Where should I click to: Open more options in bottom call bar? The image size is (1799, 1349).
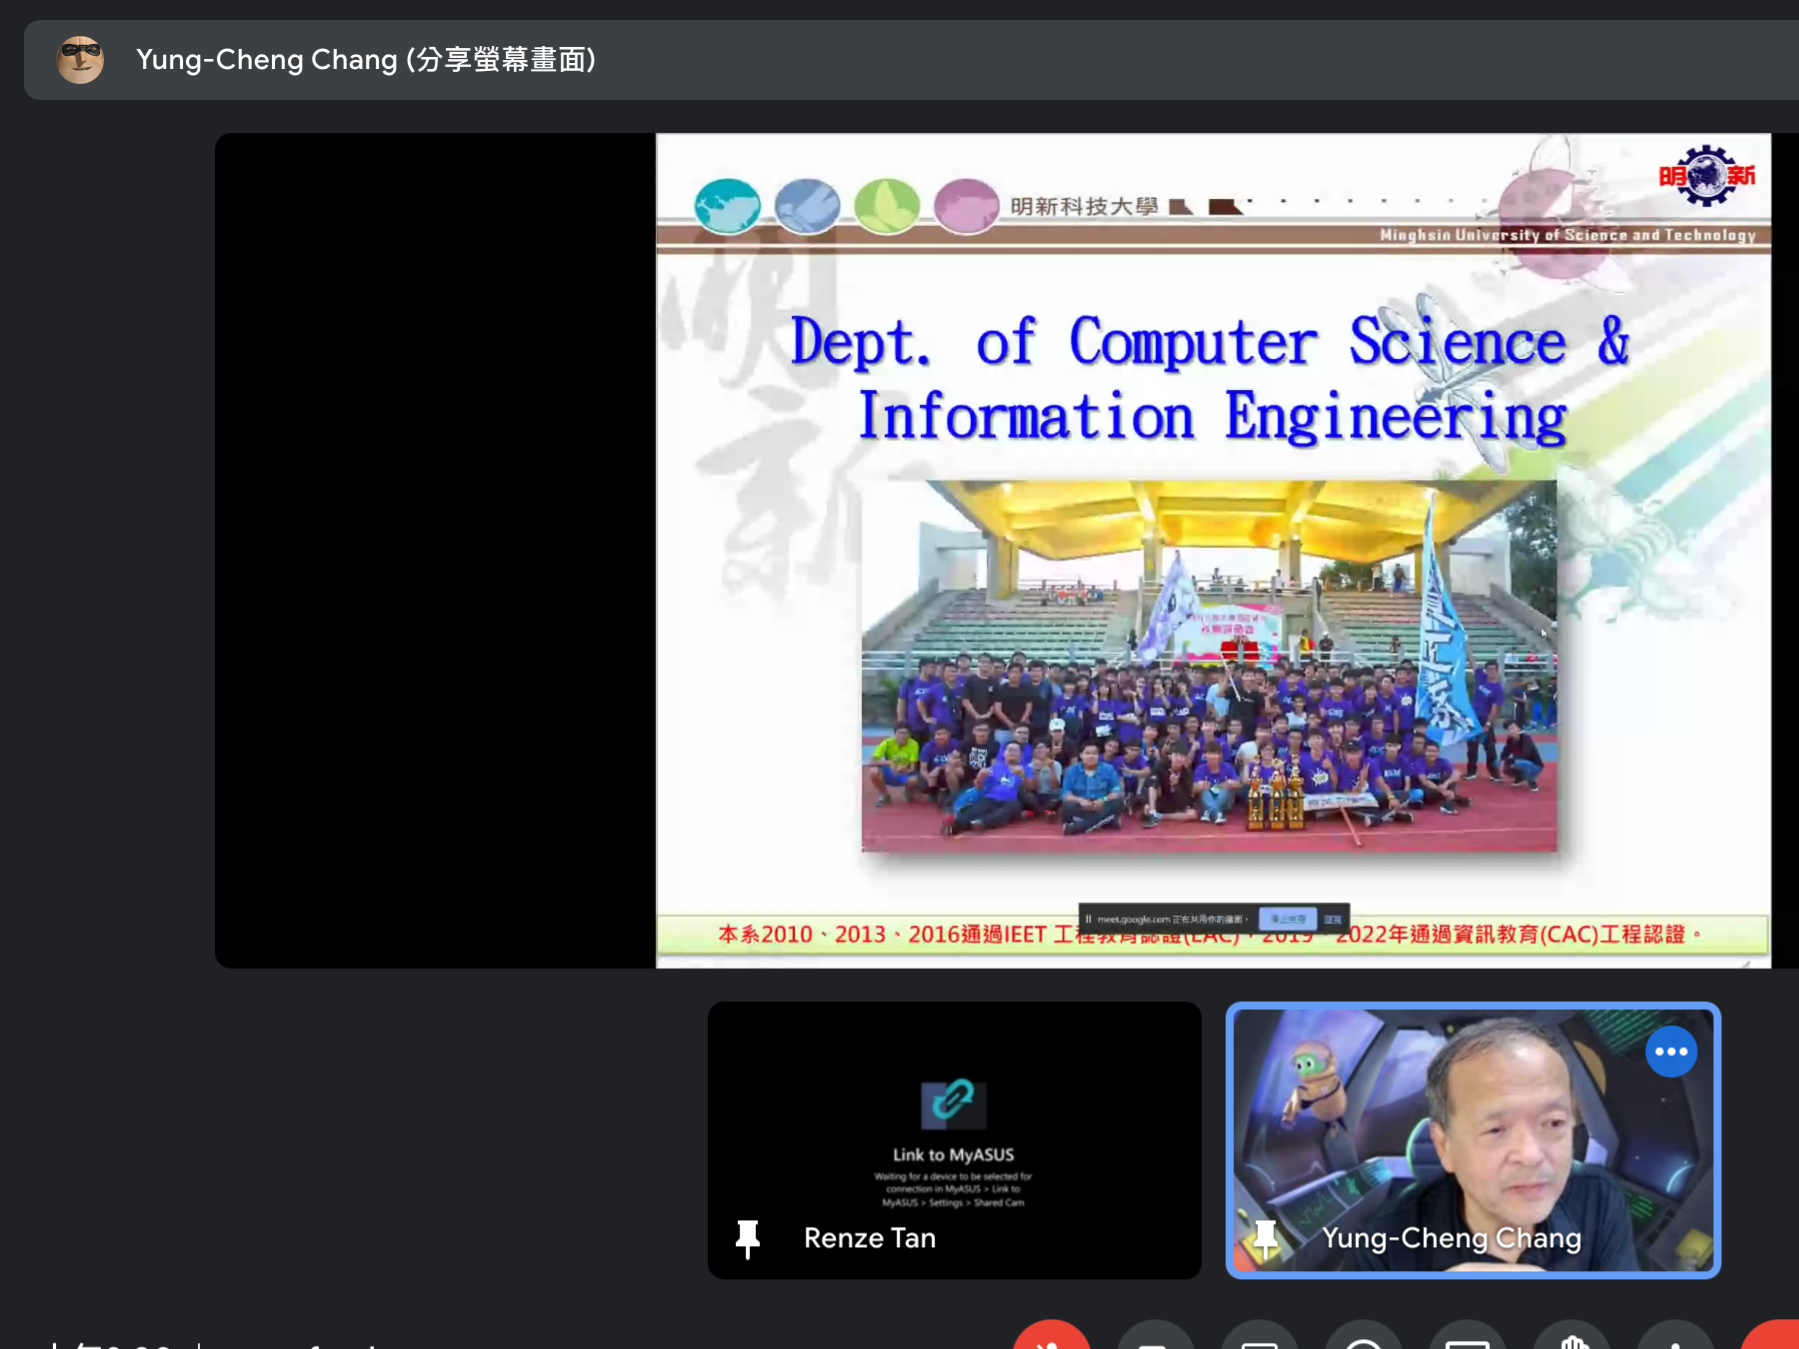(1676, 1339)
